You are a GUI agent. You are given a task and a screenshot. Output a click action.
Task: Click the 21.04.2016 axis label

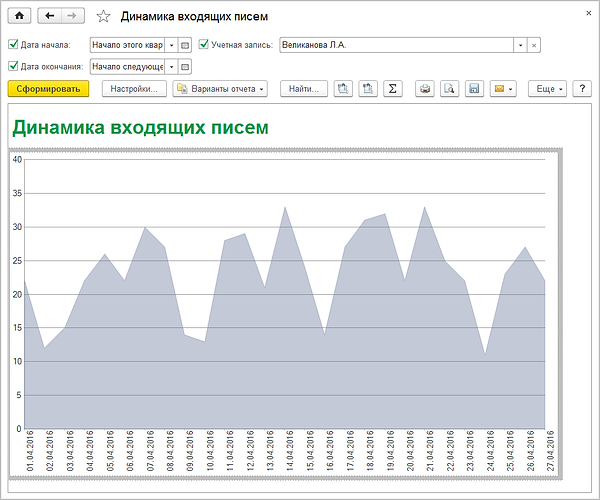point(430,451)
